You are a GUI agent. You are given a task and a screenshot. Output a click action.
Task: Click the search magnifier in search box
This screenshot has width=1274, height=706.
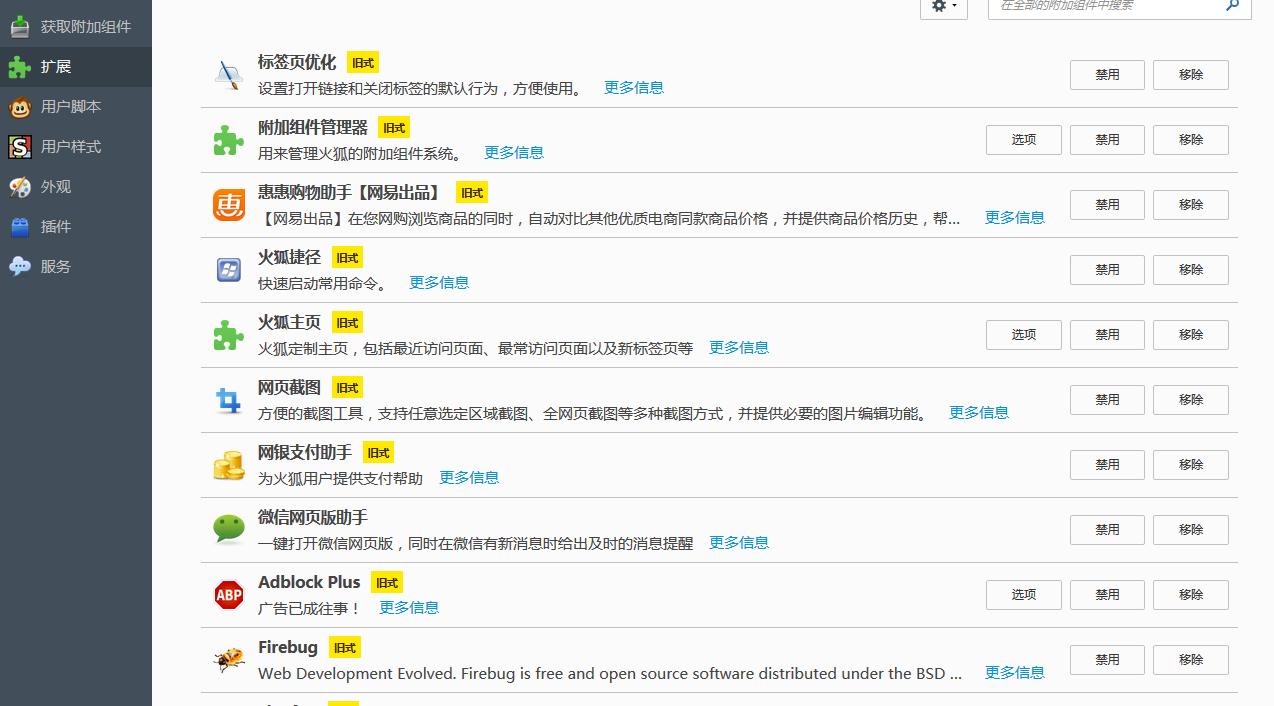1233,6
